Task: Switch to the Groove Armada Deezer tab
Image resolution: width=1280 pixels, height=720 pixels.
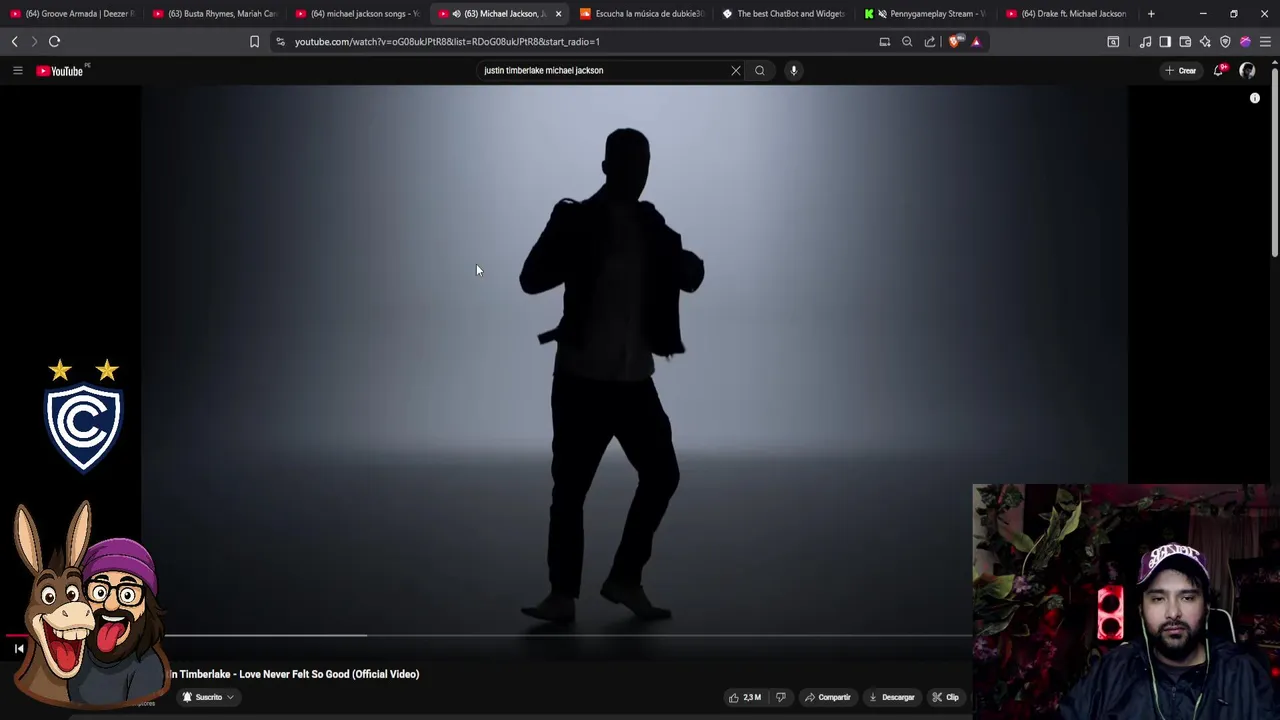Action: [72, 13]
